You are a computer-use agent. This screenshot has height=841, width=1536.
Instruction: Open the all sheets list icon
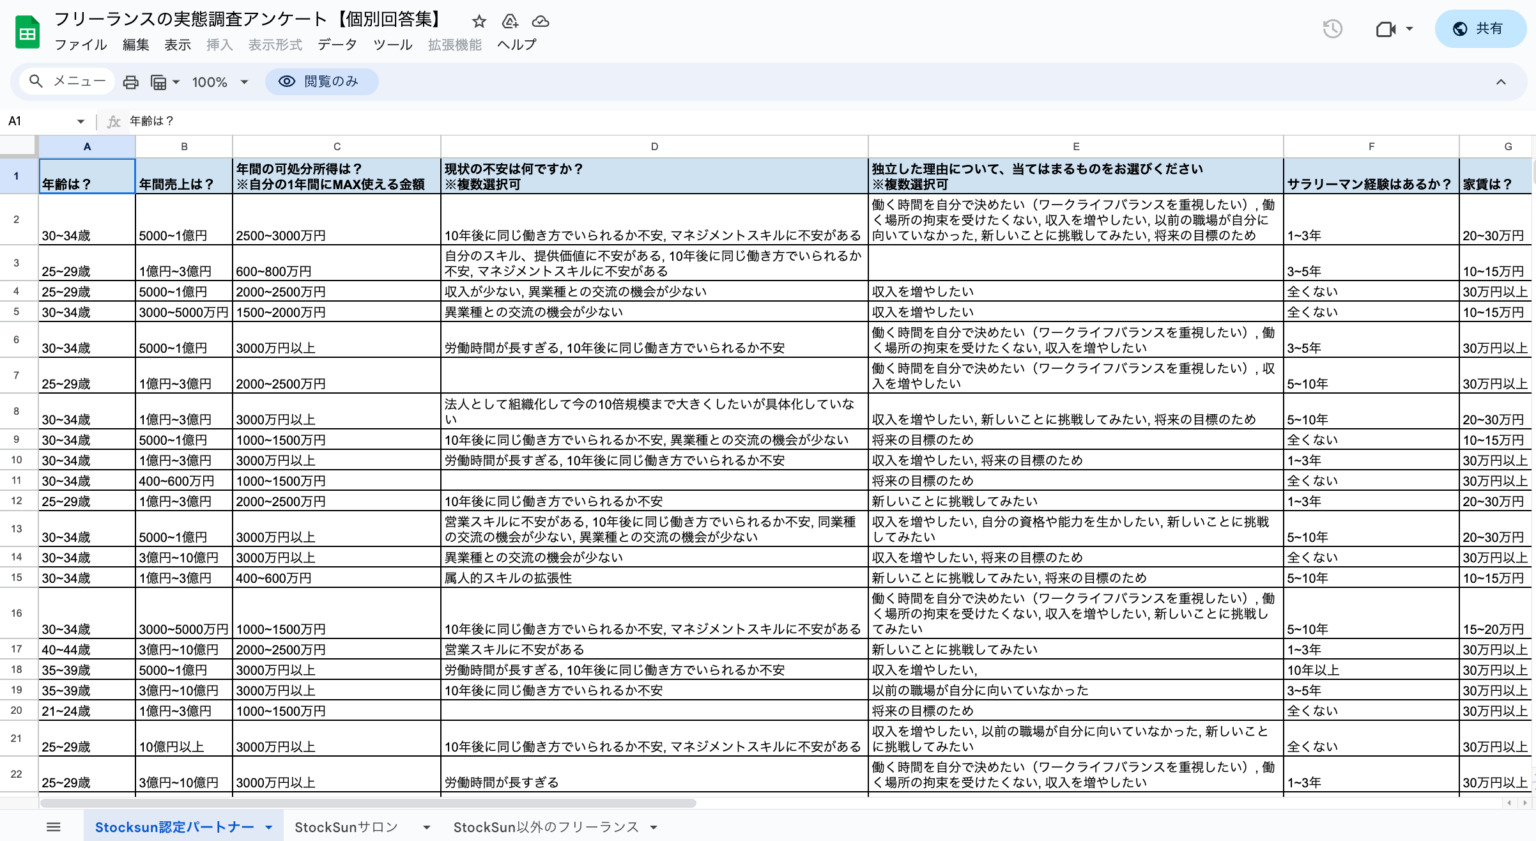point(54,827)
